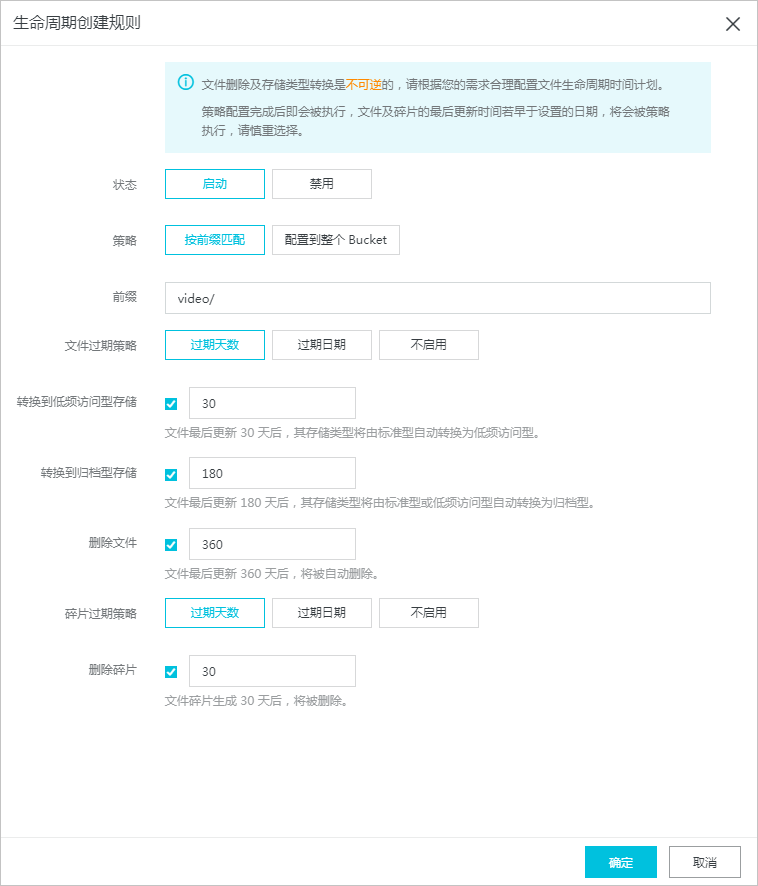758x886 pixels.
Task: Edit the 转换到归档型存储 days field
Action: click(x=272, y=474)
